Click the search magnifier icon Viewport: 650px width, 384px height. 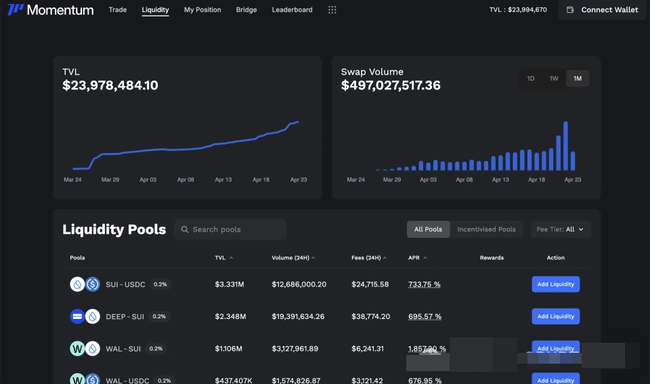tap(185, 229)
